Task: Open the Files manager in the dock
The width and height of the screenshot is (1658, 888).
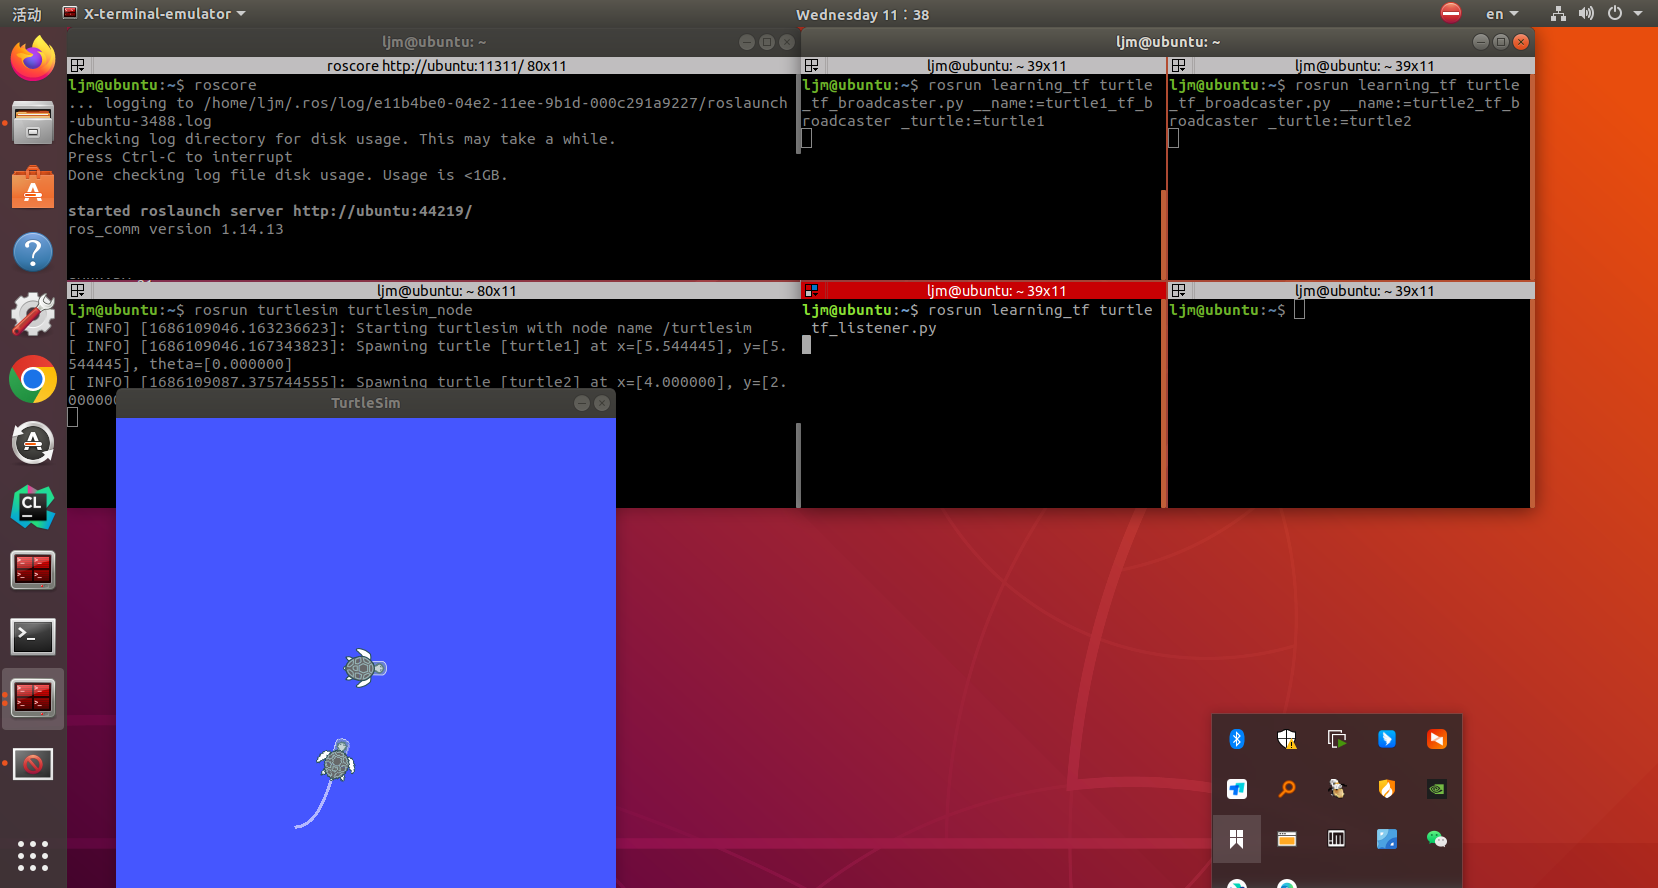Action: pos(33,123)
